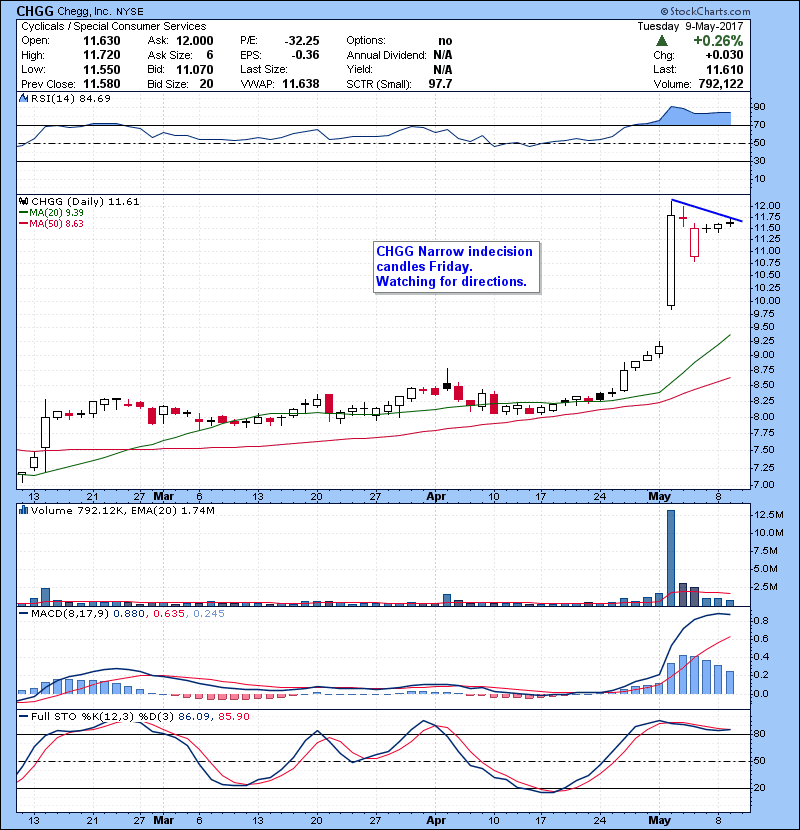Click the Open value 11.630
Viewport: 800px width, 830px height.
pos(102,41)
